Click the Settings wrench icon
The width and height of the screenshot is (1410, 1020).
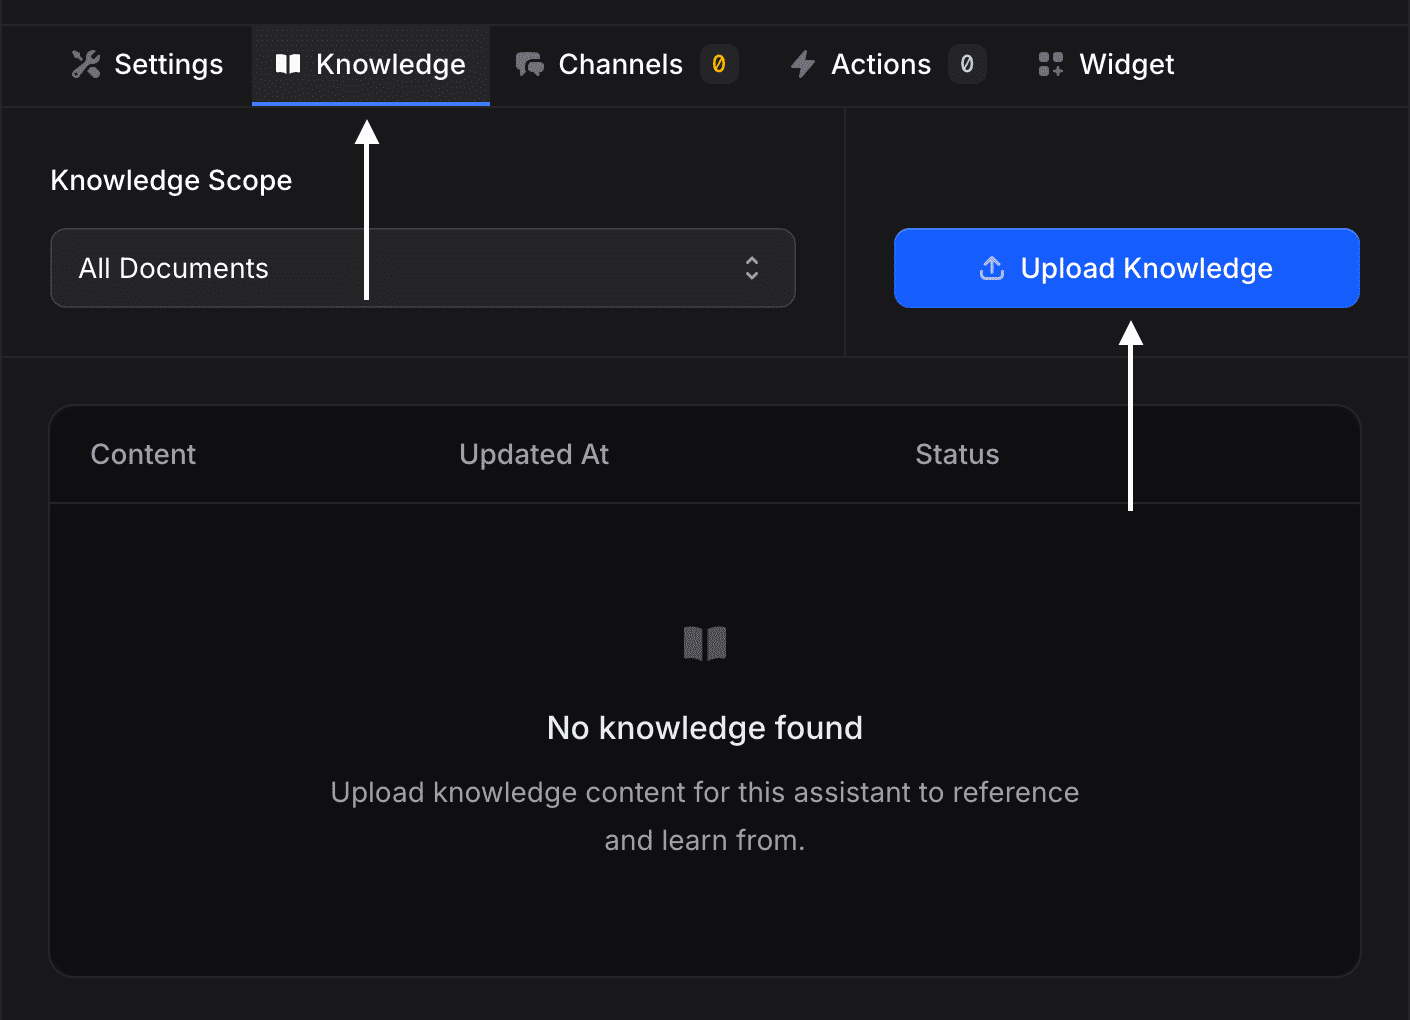86,65
